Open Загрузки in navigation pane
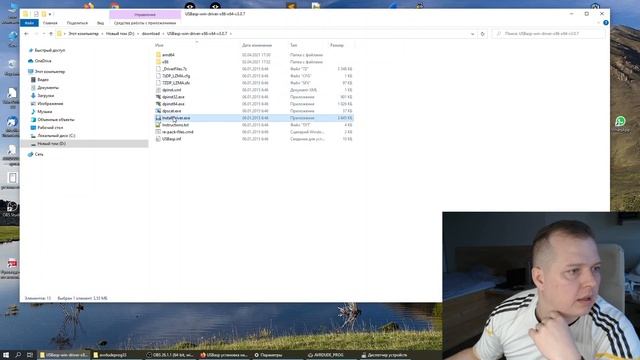The height and width of the screenshot is (360, 640). [45, 96]
